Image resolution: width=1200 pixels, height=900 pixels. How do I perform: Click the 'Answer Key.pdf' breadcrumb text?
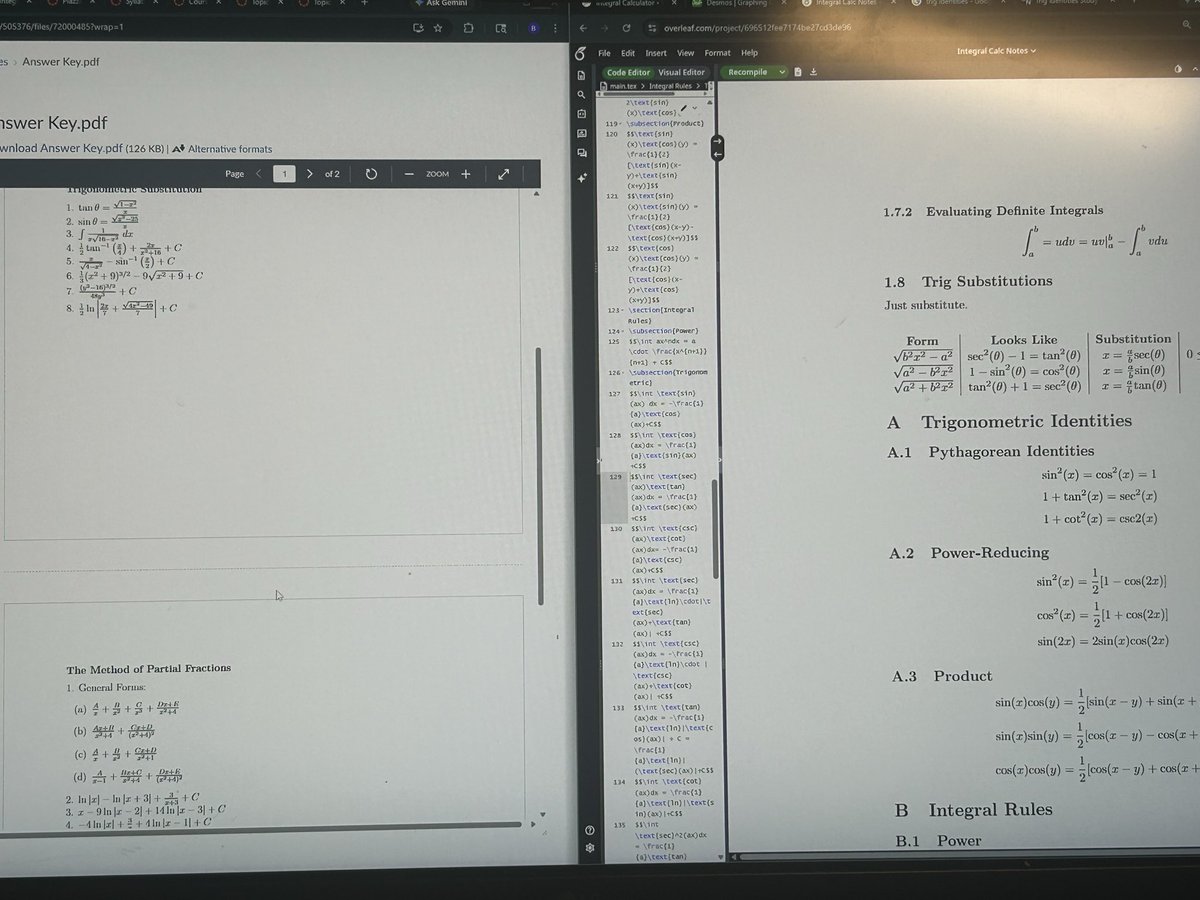(x=61, y=62)
